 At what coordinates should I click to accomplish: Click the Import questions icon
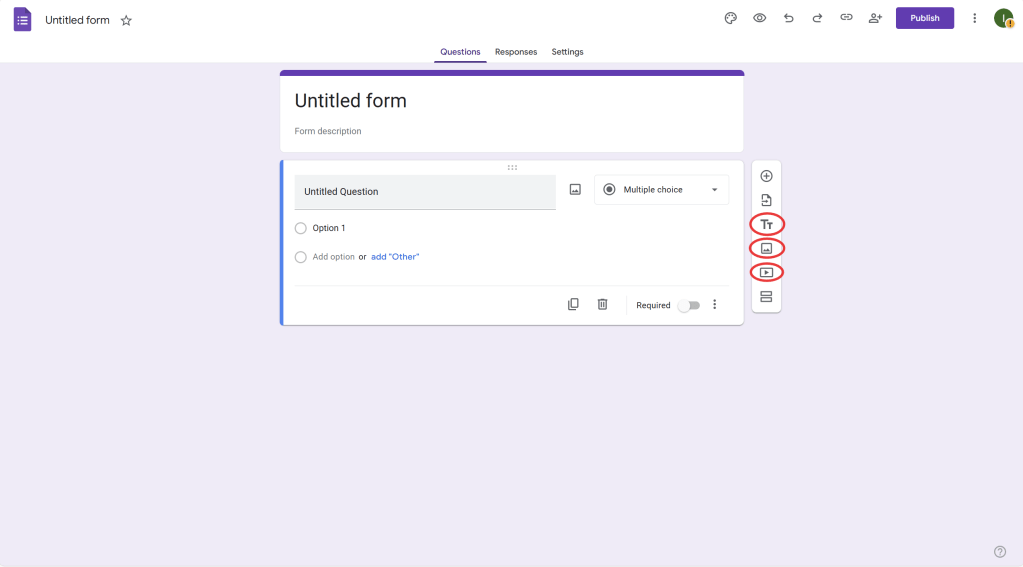click(766, 200)
